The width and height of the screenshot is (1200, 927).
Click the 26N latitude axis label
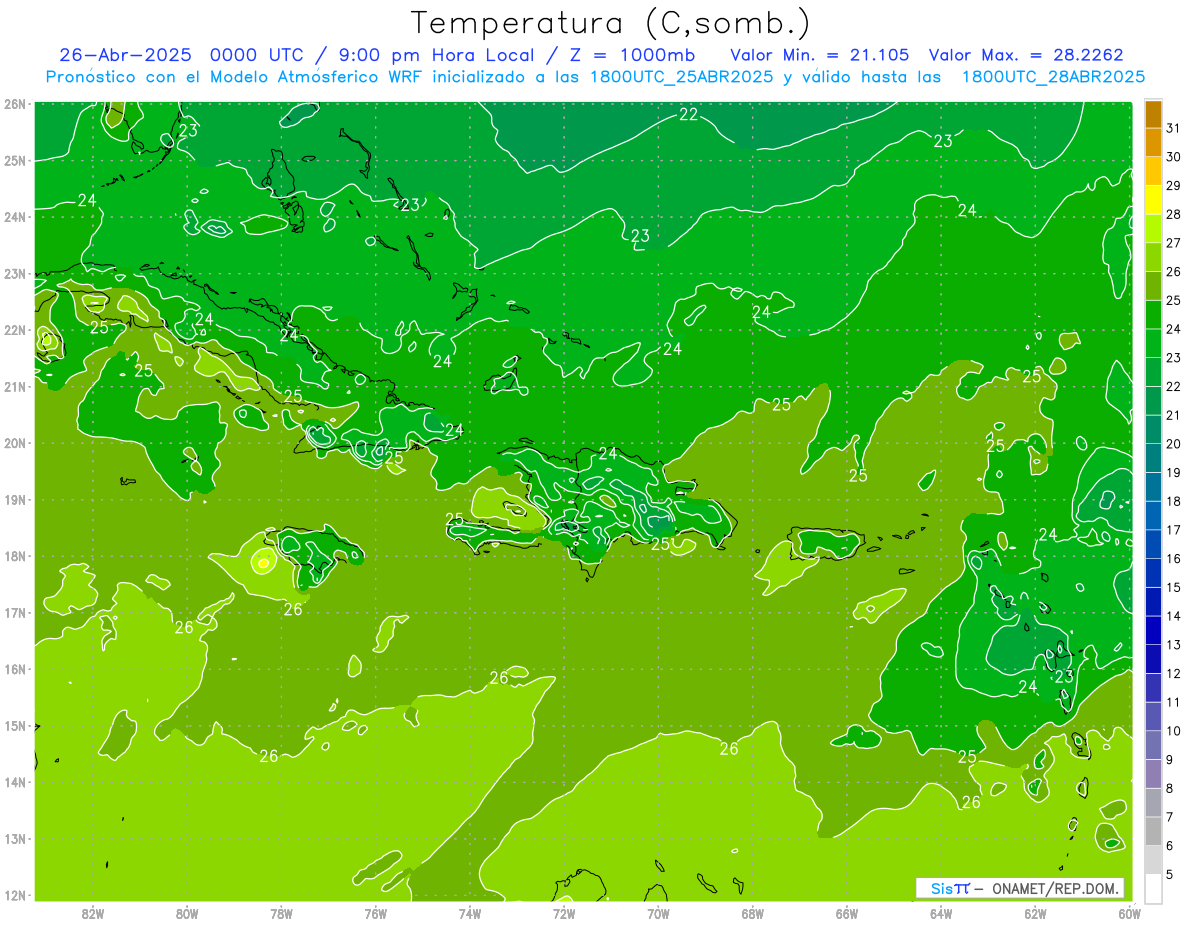pyautogui.click(x=15, y=103)
